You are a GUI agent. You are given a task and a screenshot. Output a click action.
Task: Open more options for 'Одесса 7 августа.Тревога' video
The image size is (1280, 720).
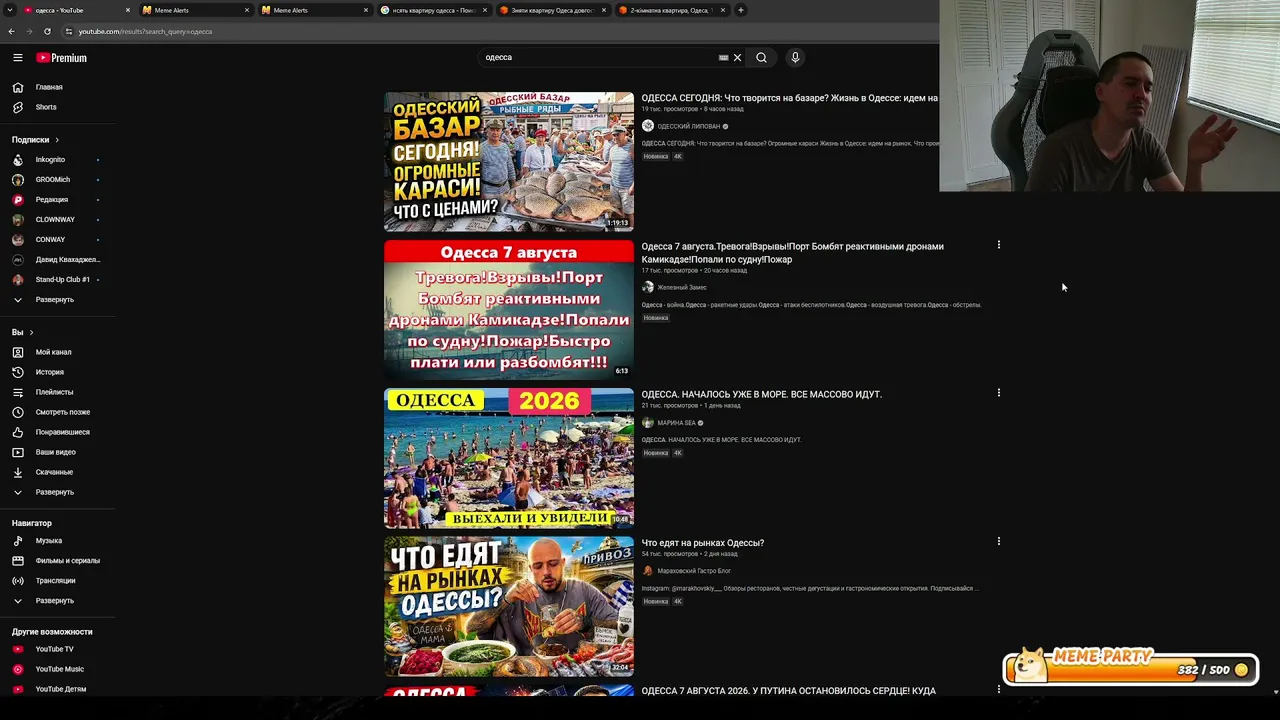click(998, 245)
